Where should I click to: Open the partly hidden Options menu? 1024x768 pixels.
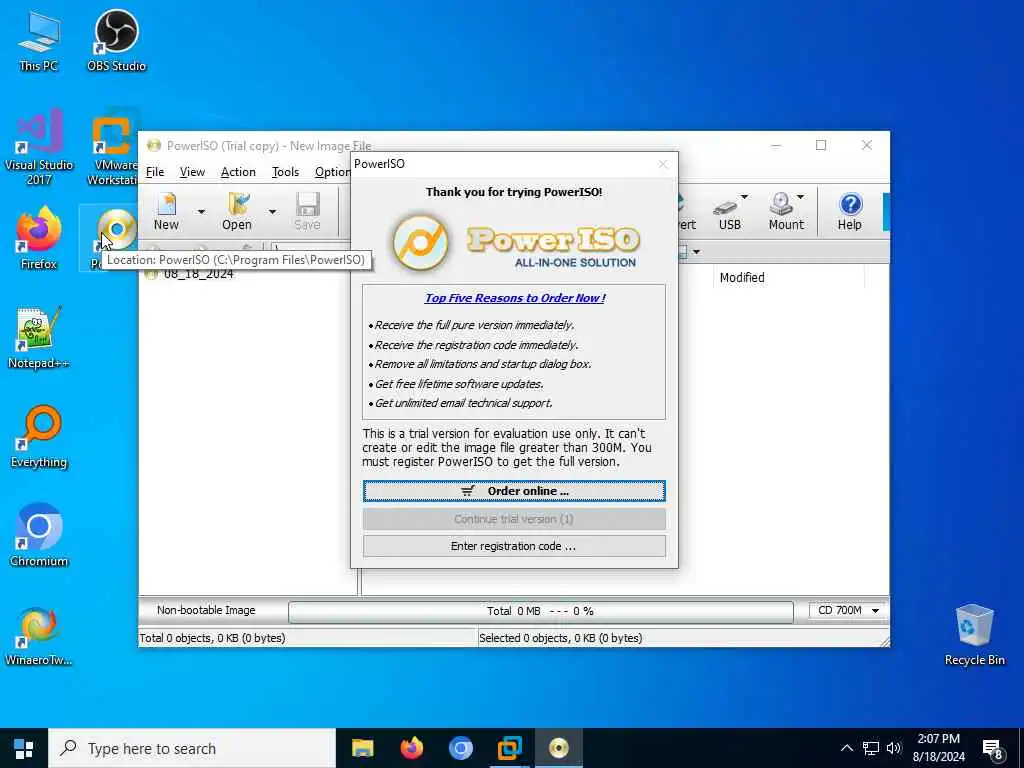(x=332, y=172)
